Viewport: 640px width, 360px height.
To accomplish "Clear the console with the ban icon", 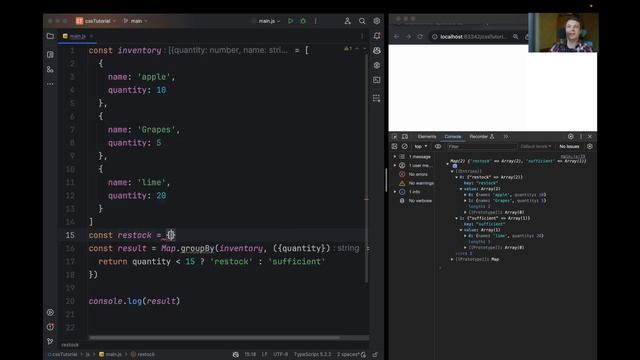I will 404,147.
